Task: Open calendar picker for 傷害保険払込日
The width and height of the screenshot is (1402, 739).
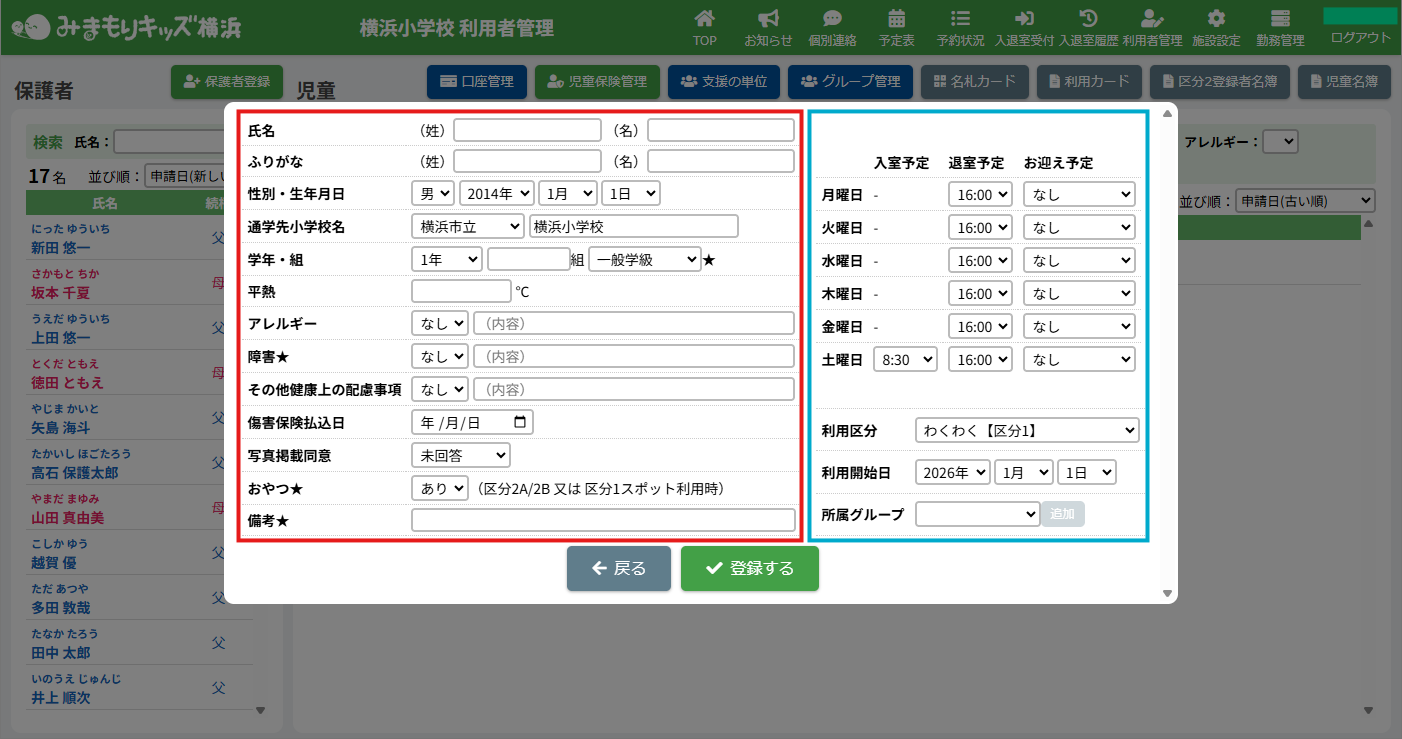Action: tap(519, 423)
